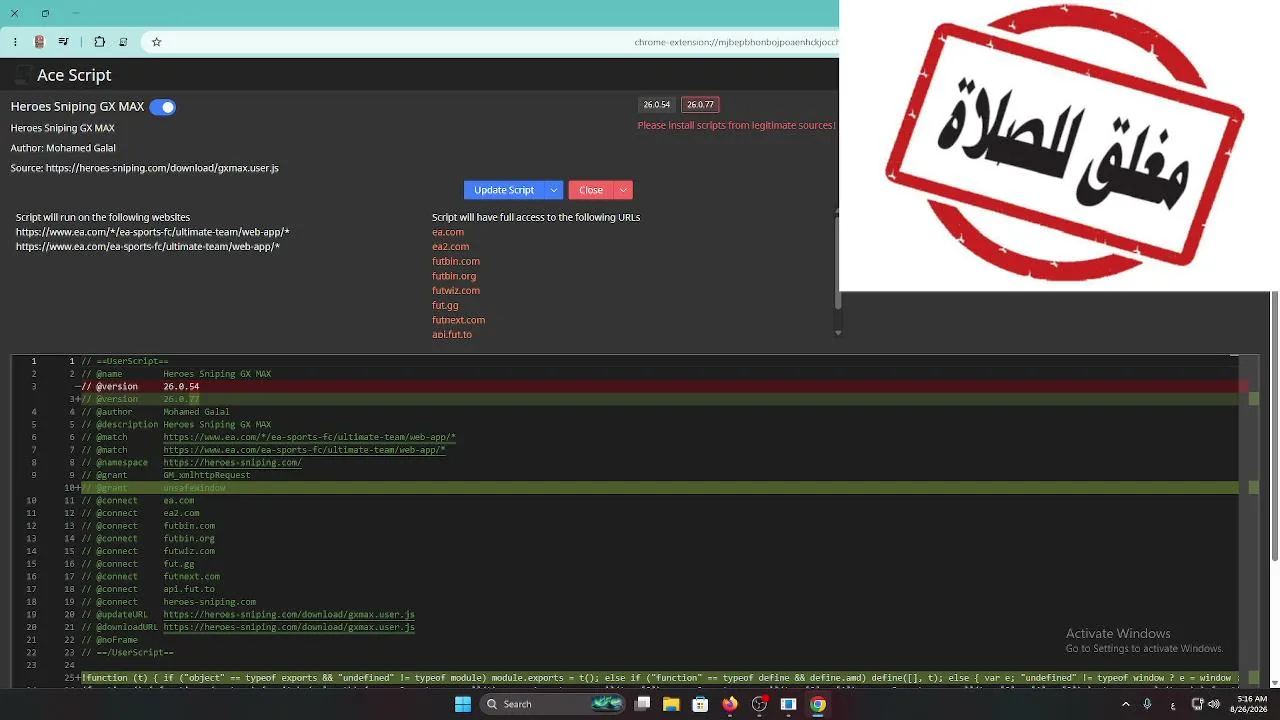This screenshot has height=720, width=1280.
Task: Open Task View on the taskbar
Action: click(x=643, y=704)
